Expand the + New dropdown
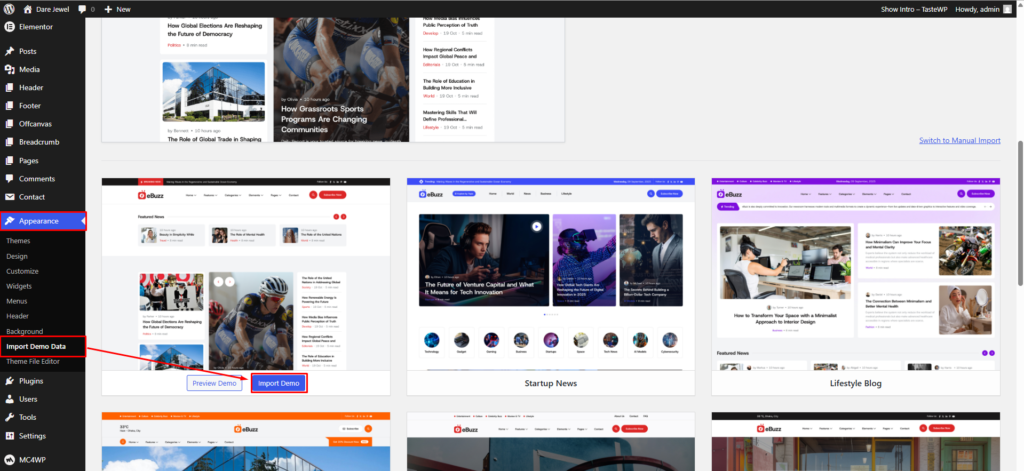This screenshot has height=471, width=1024. tap(117, 8)
